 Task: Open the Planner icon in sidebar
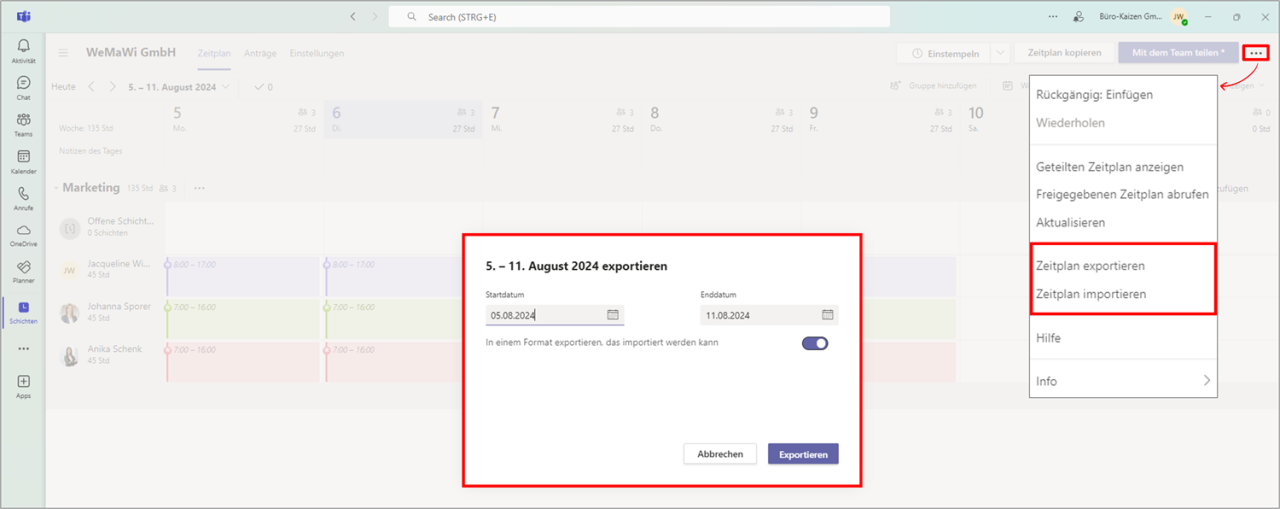(x=23, y=271)
